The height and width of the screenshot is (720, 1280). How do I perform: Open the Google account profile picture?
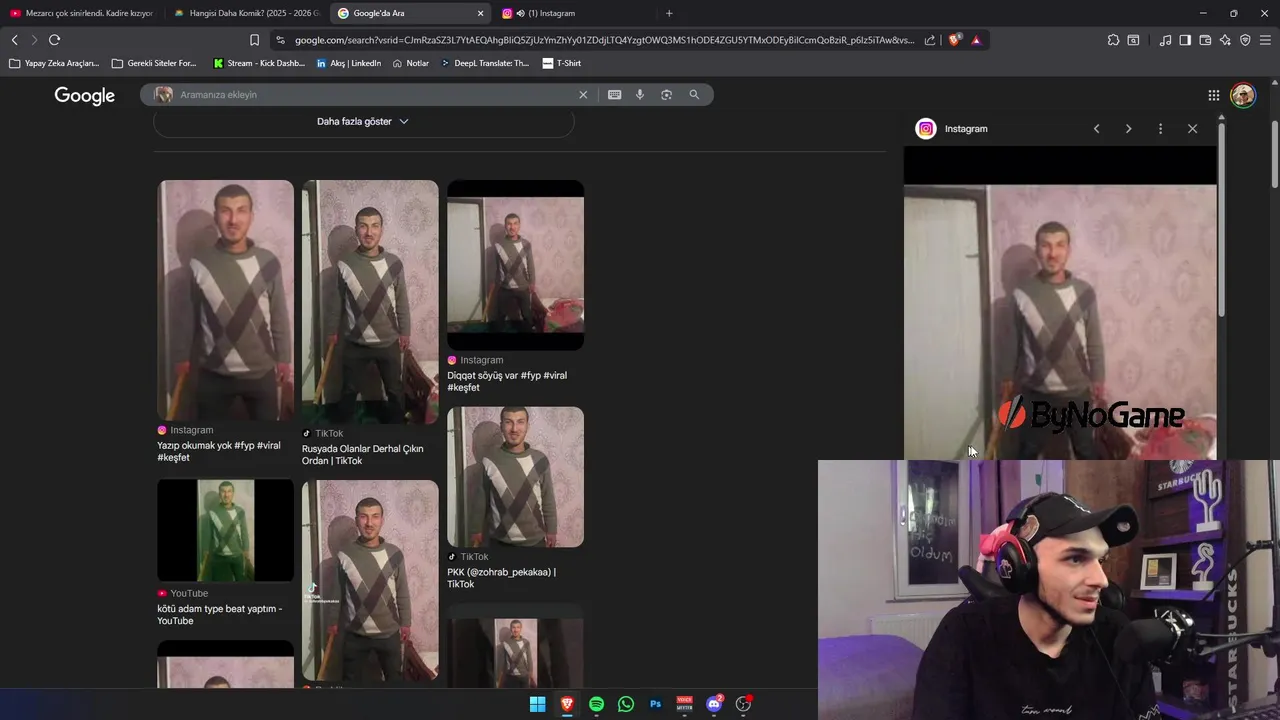coord(1243,95)
